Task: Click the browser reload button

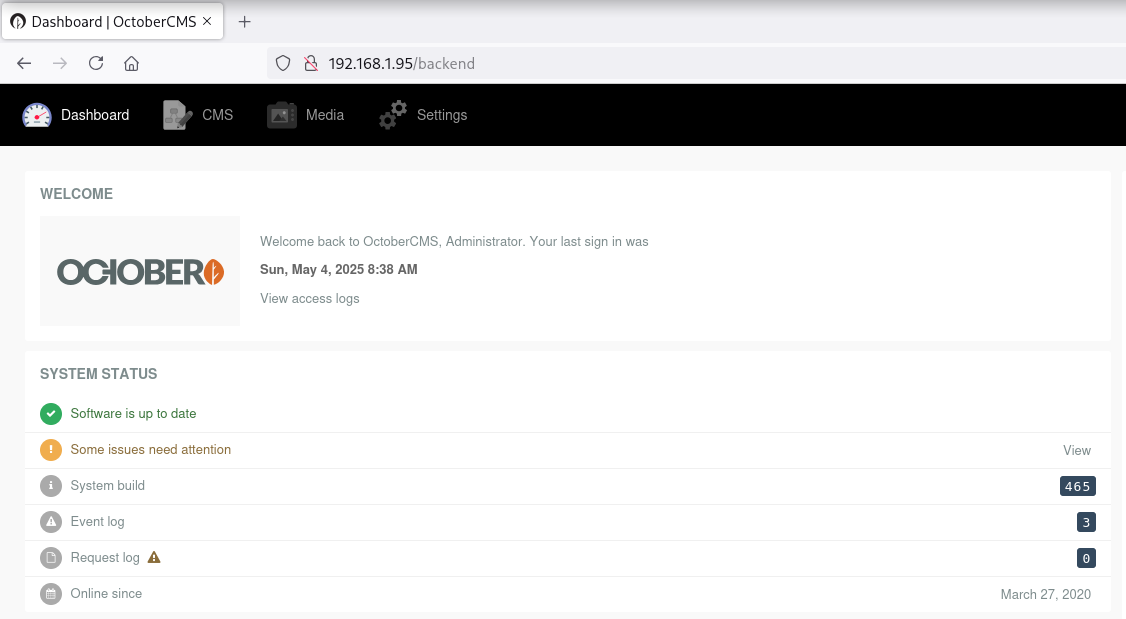Action: [x=96, y=63]
